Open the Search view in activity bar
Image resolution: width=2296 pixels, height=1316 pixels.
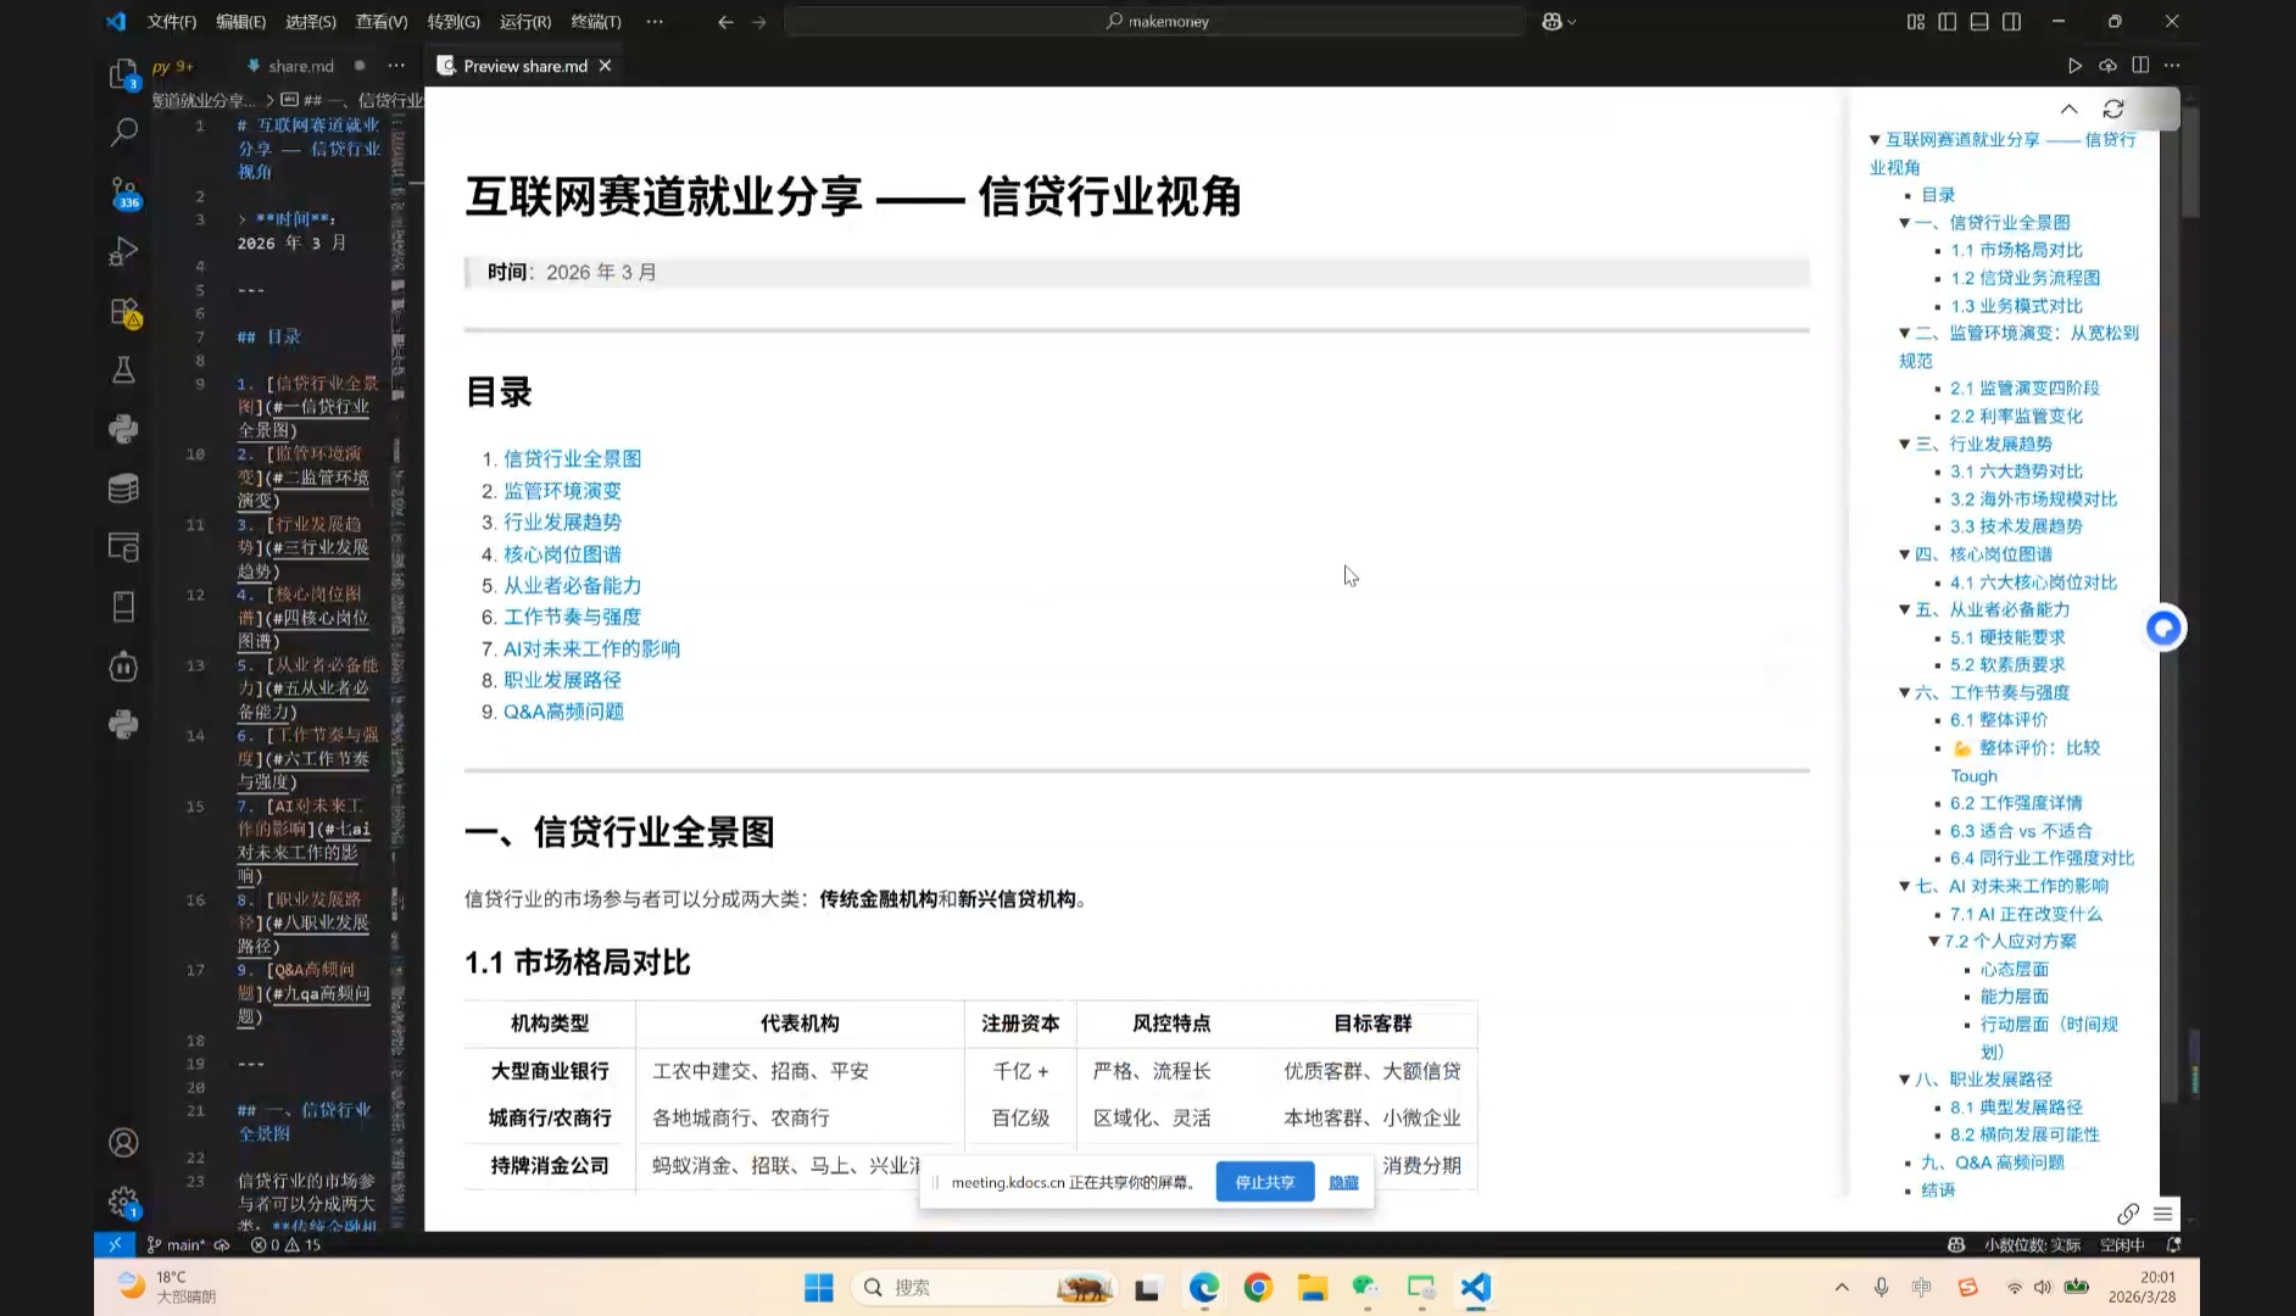[x=123, y=132]
